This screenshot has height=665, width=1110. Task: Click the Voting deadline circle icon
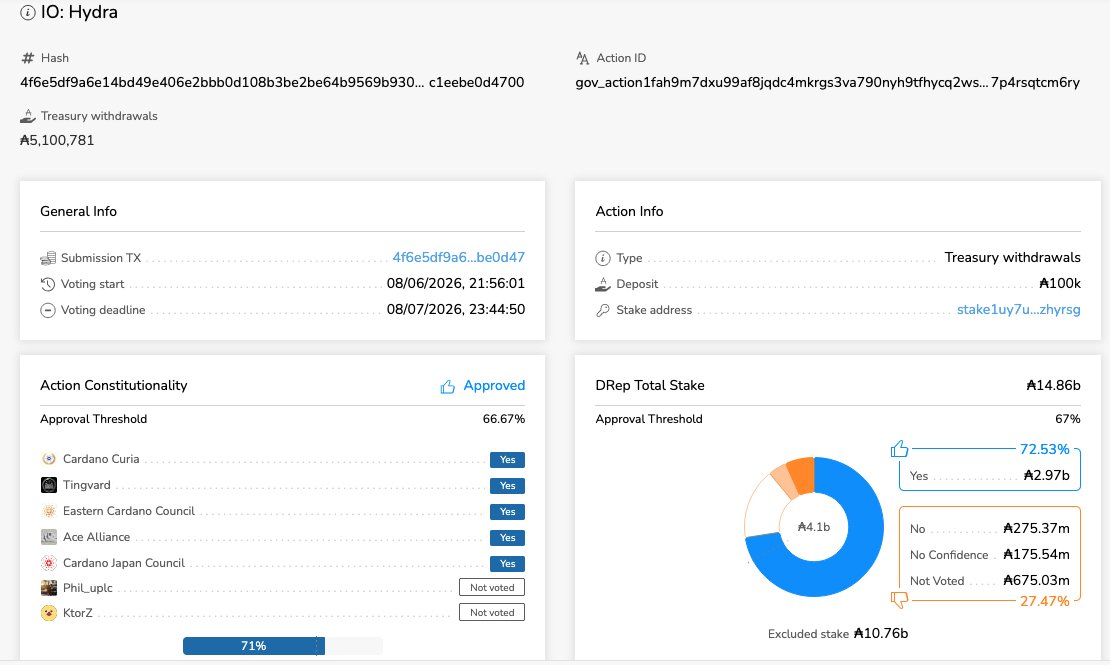click(x=47, y=310)
